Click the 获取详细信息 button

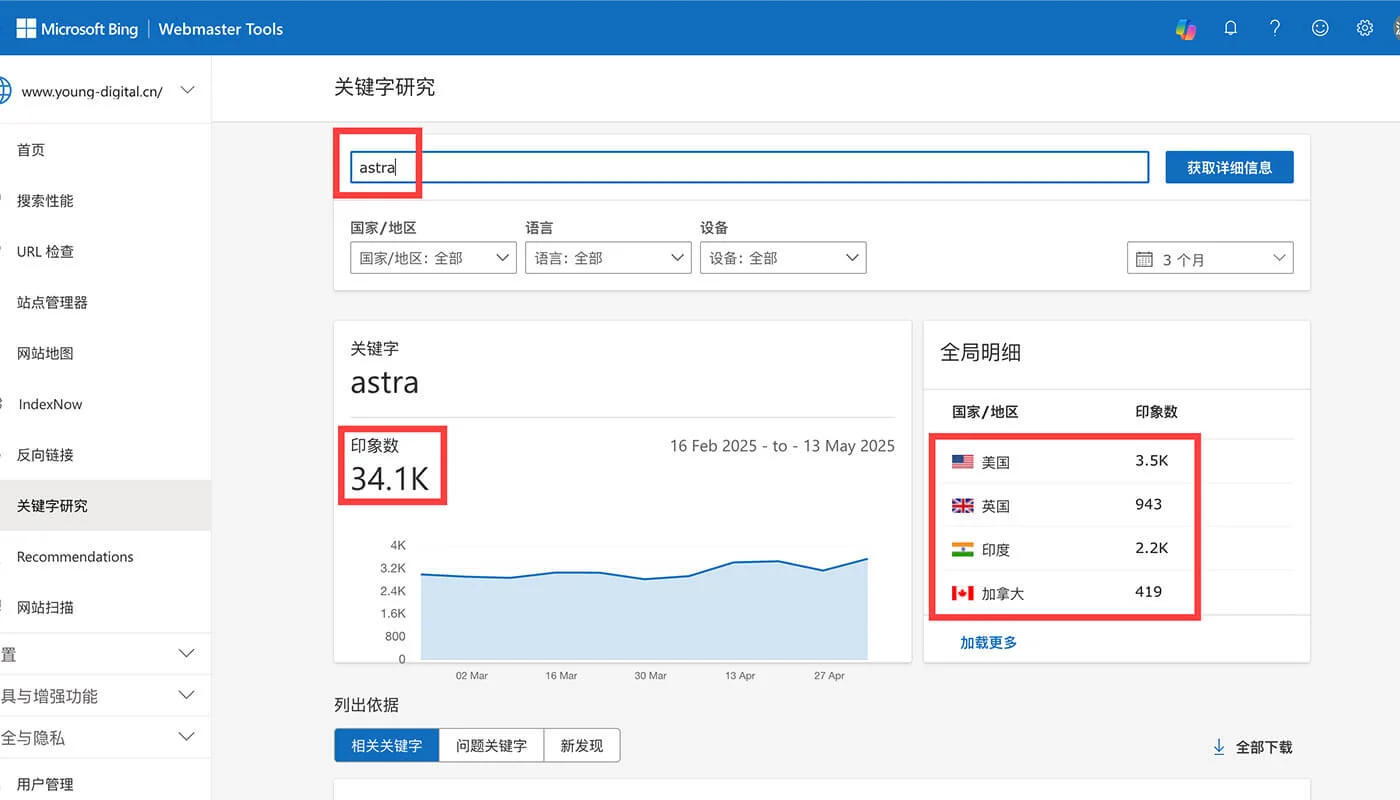1229,167
